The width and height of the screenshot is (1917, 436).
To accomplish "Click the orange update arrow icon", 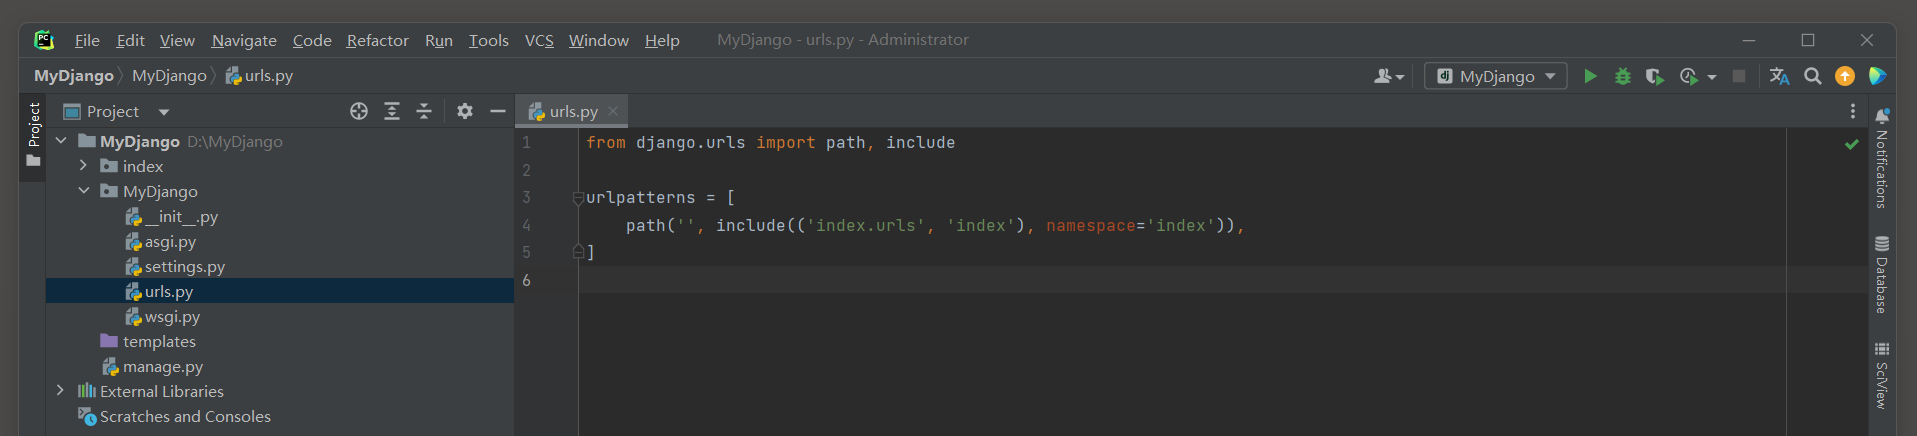I will [x=1845, y=76].
